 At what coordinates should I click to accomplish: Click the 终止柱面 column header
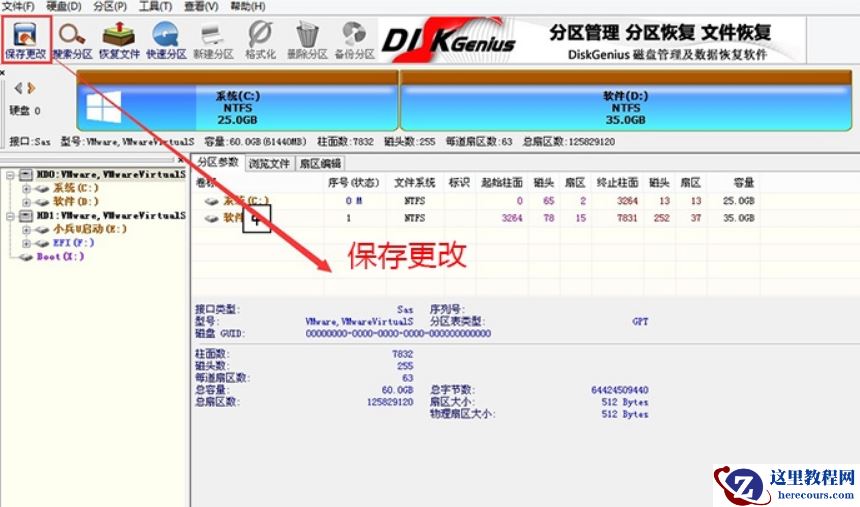(618, 183)
